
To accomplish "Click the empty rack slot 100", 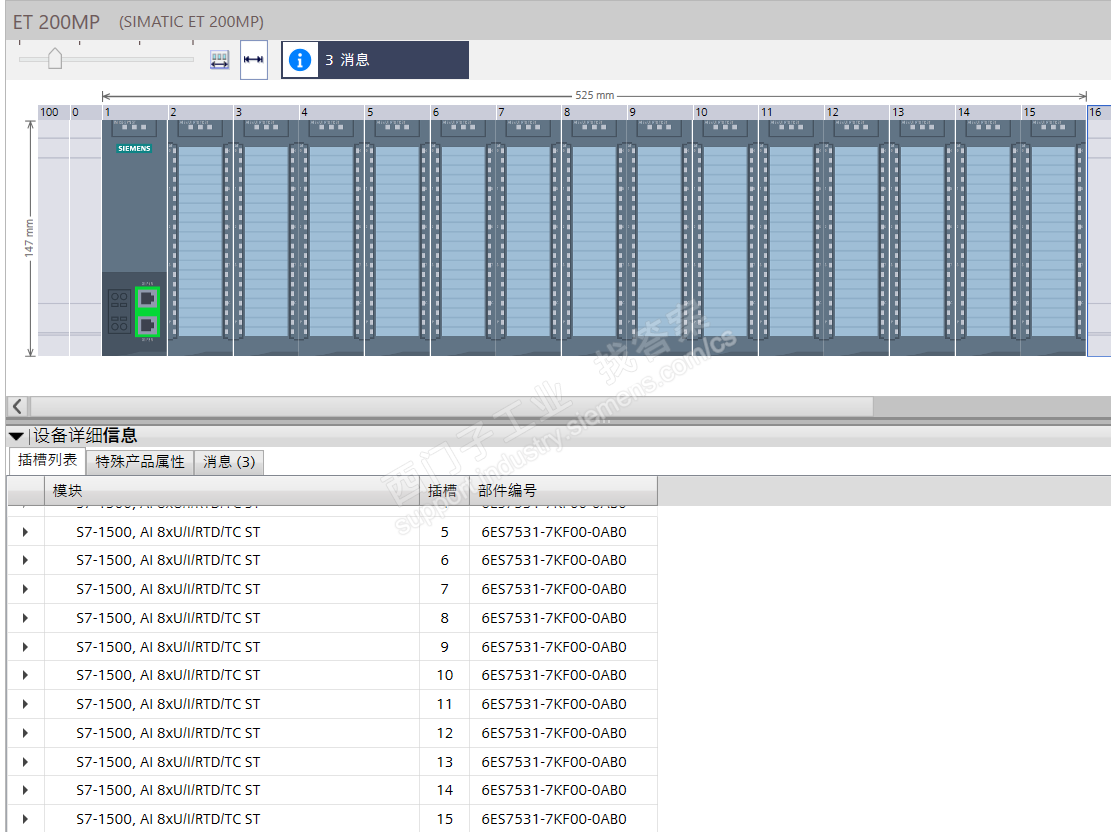I will pos(54,237).
